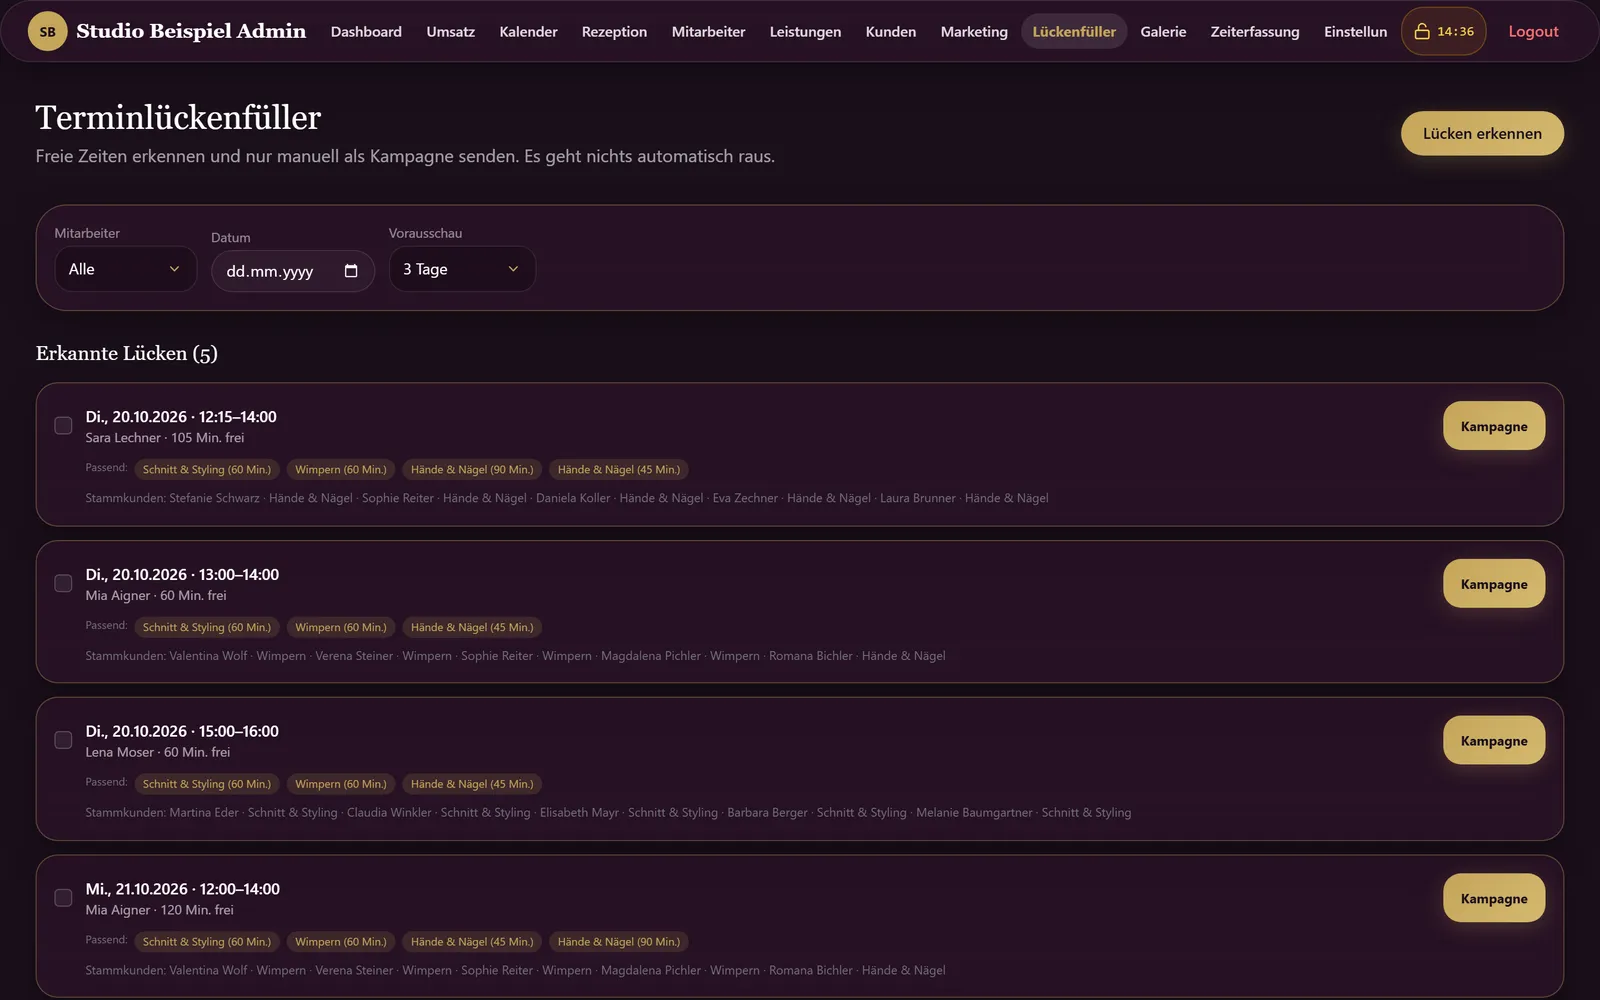The width and height of the screenshot is (1600, 1000).
Task: Click Schnitt & Styling (60 Min.) tag in Lena Moser card
Action: pyautogui.click(x=206, y=784)
